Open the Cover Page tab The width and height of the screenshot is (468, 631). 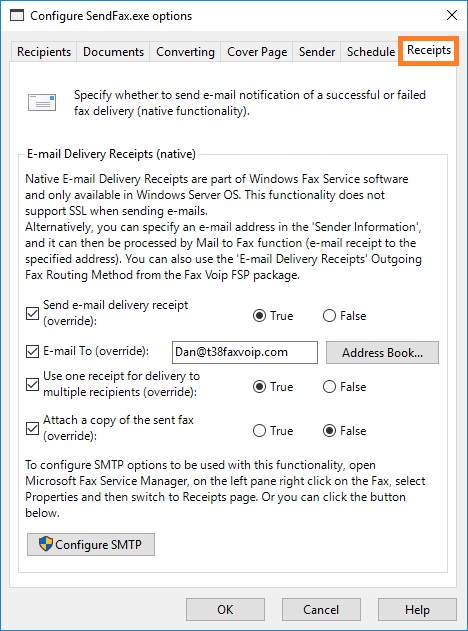coord(257,52)
